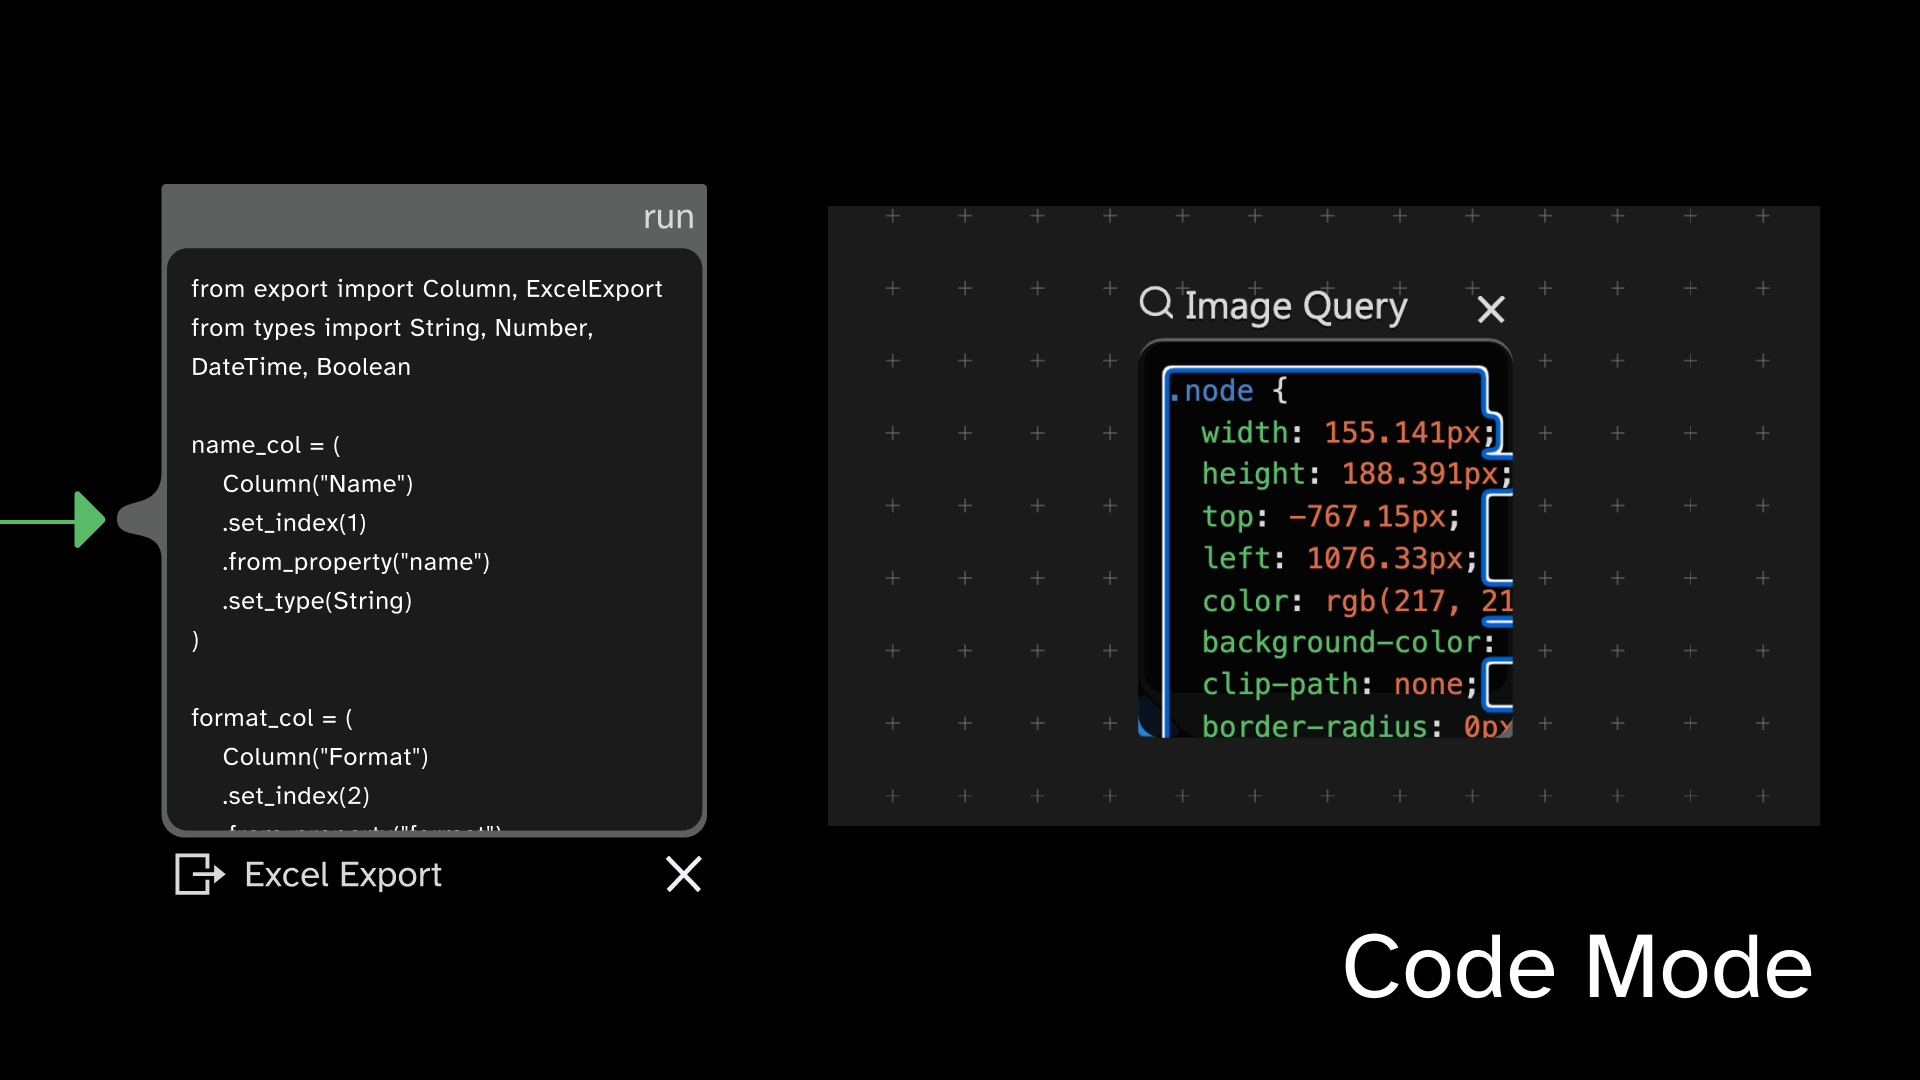Open the CSS code image thumbnail
Image resolution: width=1920 pixels, height=1080 pixels.
pyautogui.click(x=1325, y=540)
